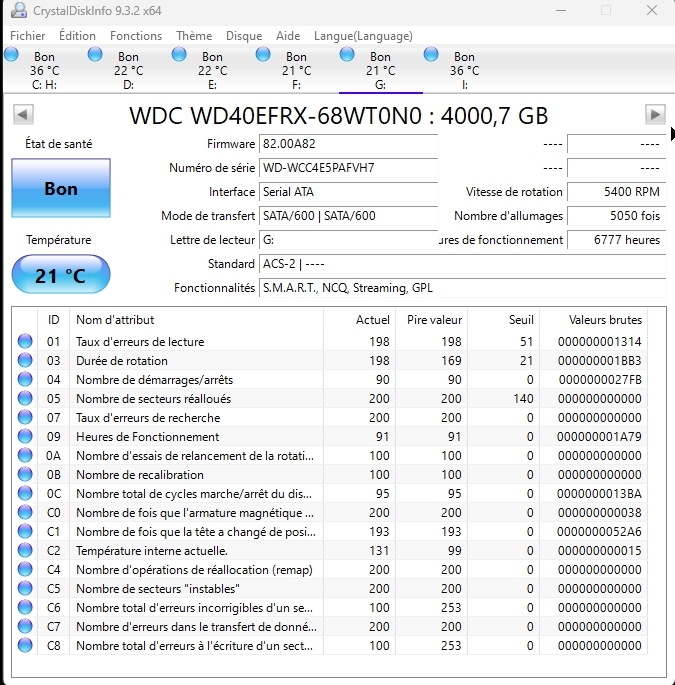The height and width of the screenshot is (685, 675).
Task: Select 'Taux d'erreurs de lecture' row text
Action: [140, 342]
